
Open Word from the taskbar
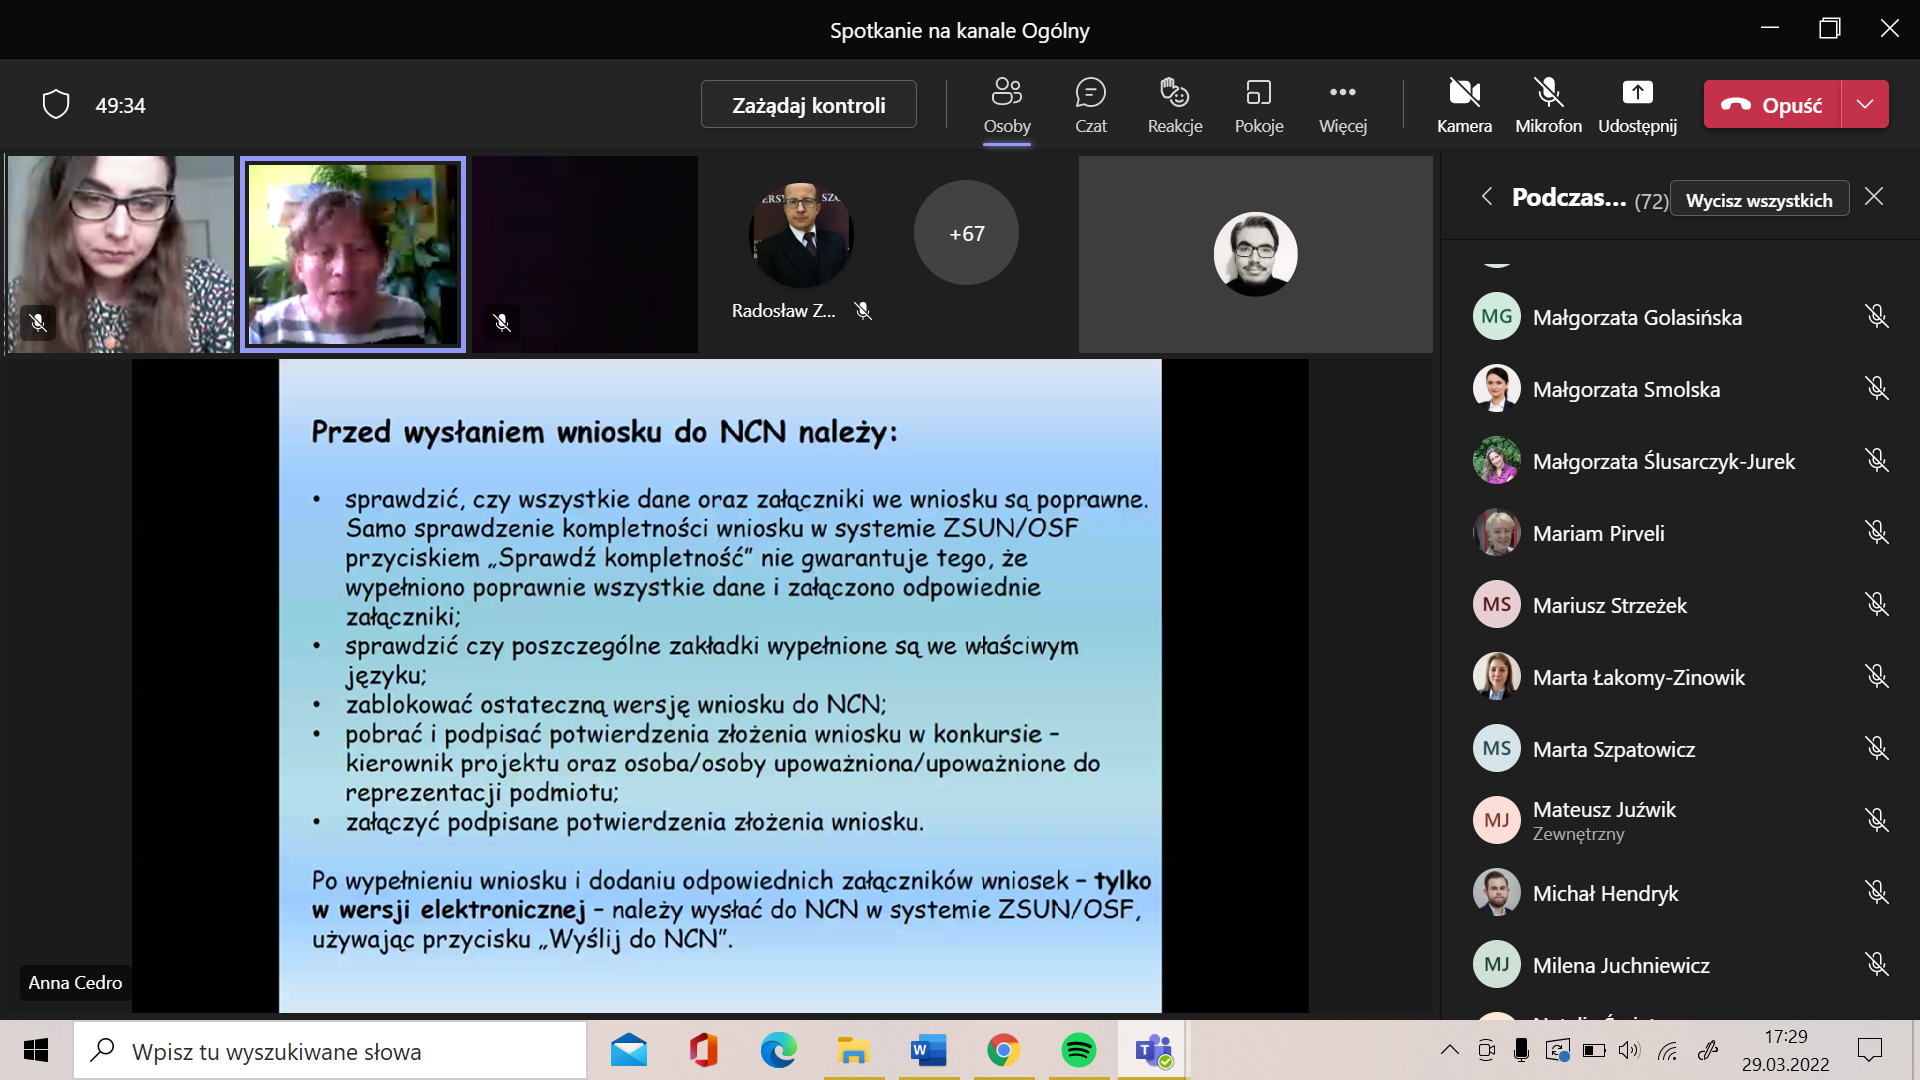(928, 1051)
